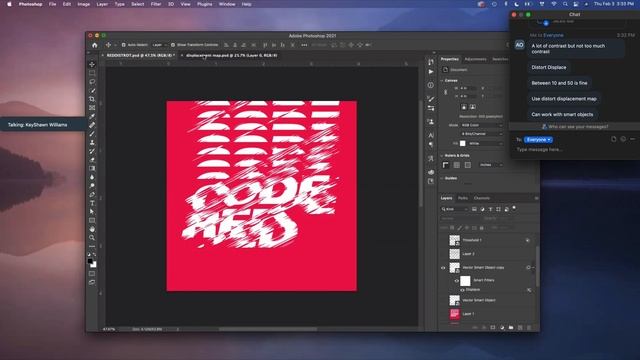Open the color Mode dropdown in Properties
Viewport: 640px width, 360px height.
[482, 125]
